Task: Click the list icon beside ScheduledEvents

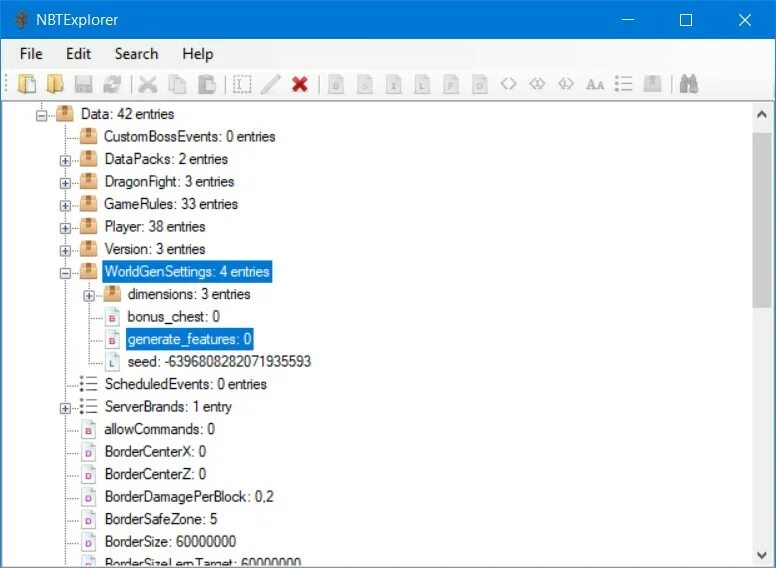Action: pos(89,384)
